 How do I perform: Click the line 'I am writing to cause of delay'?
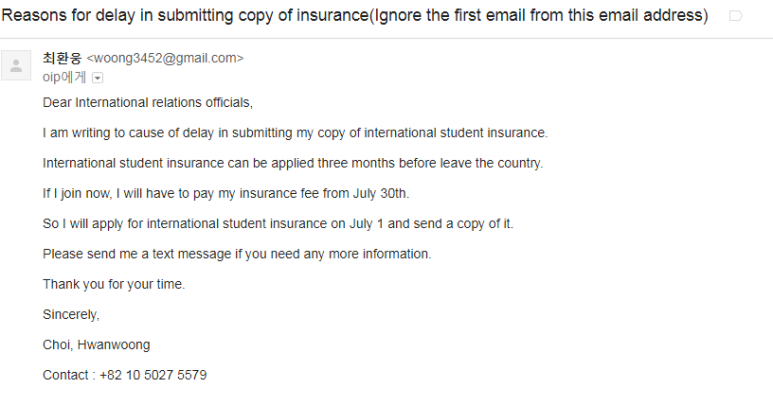295,133
